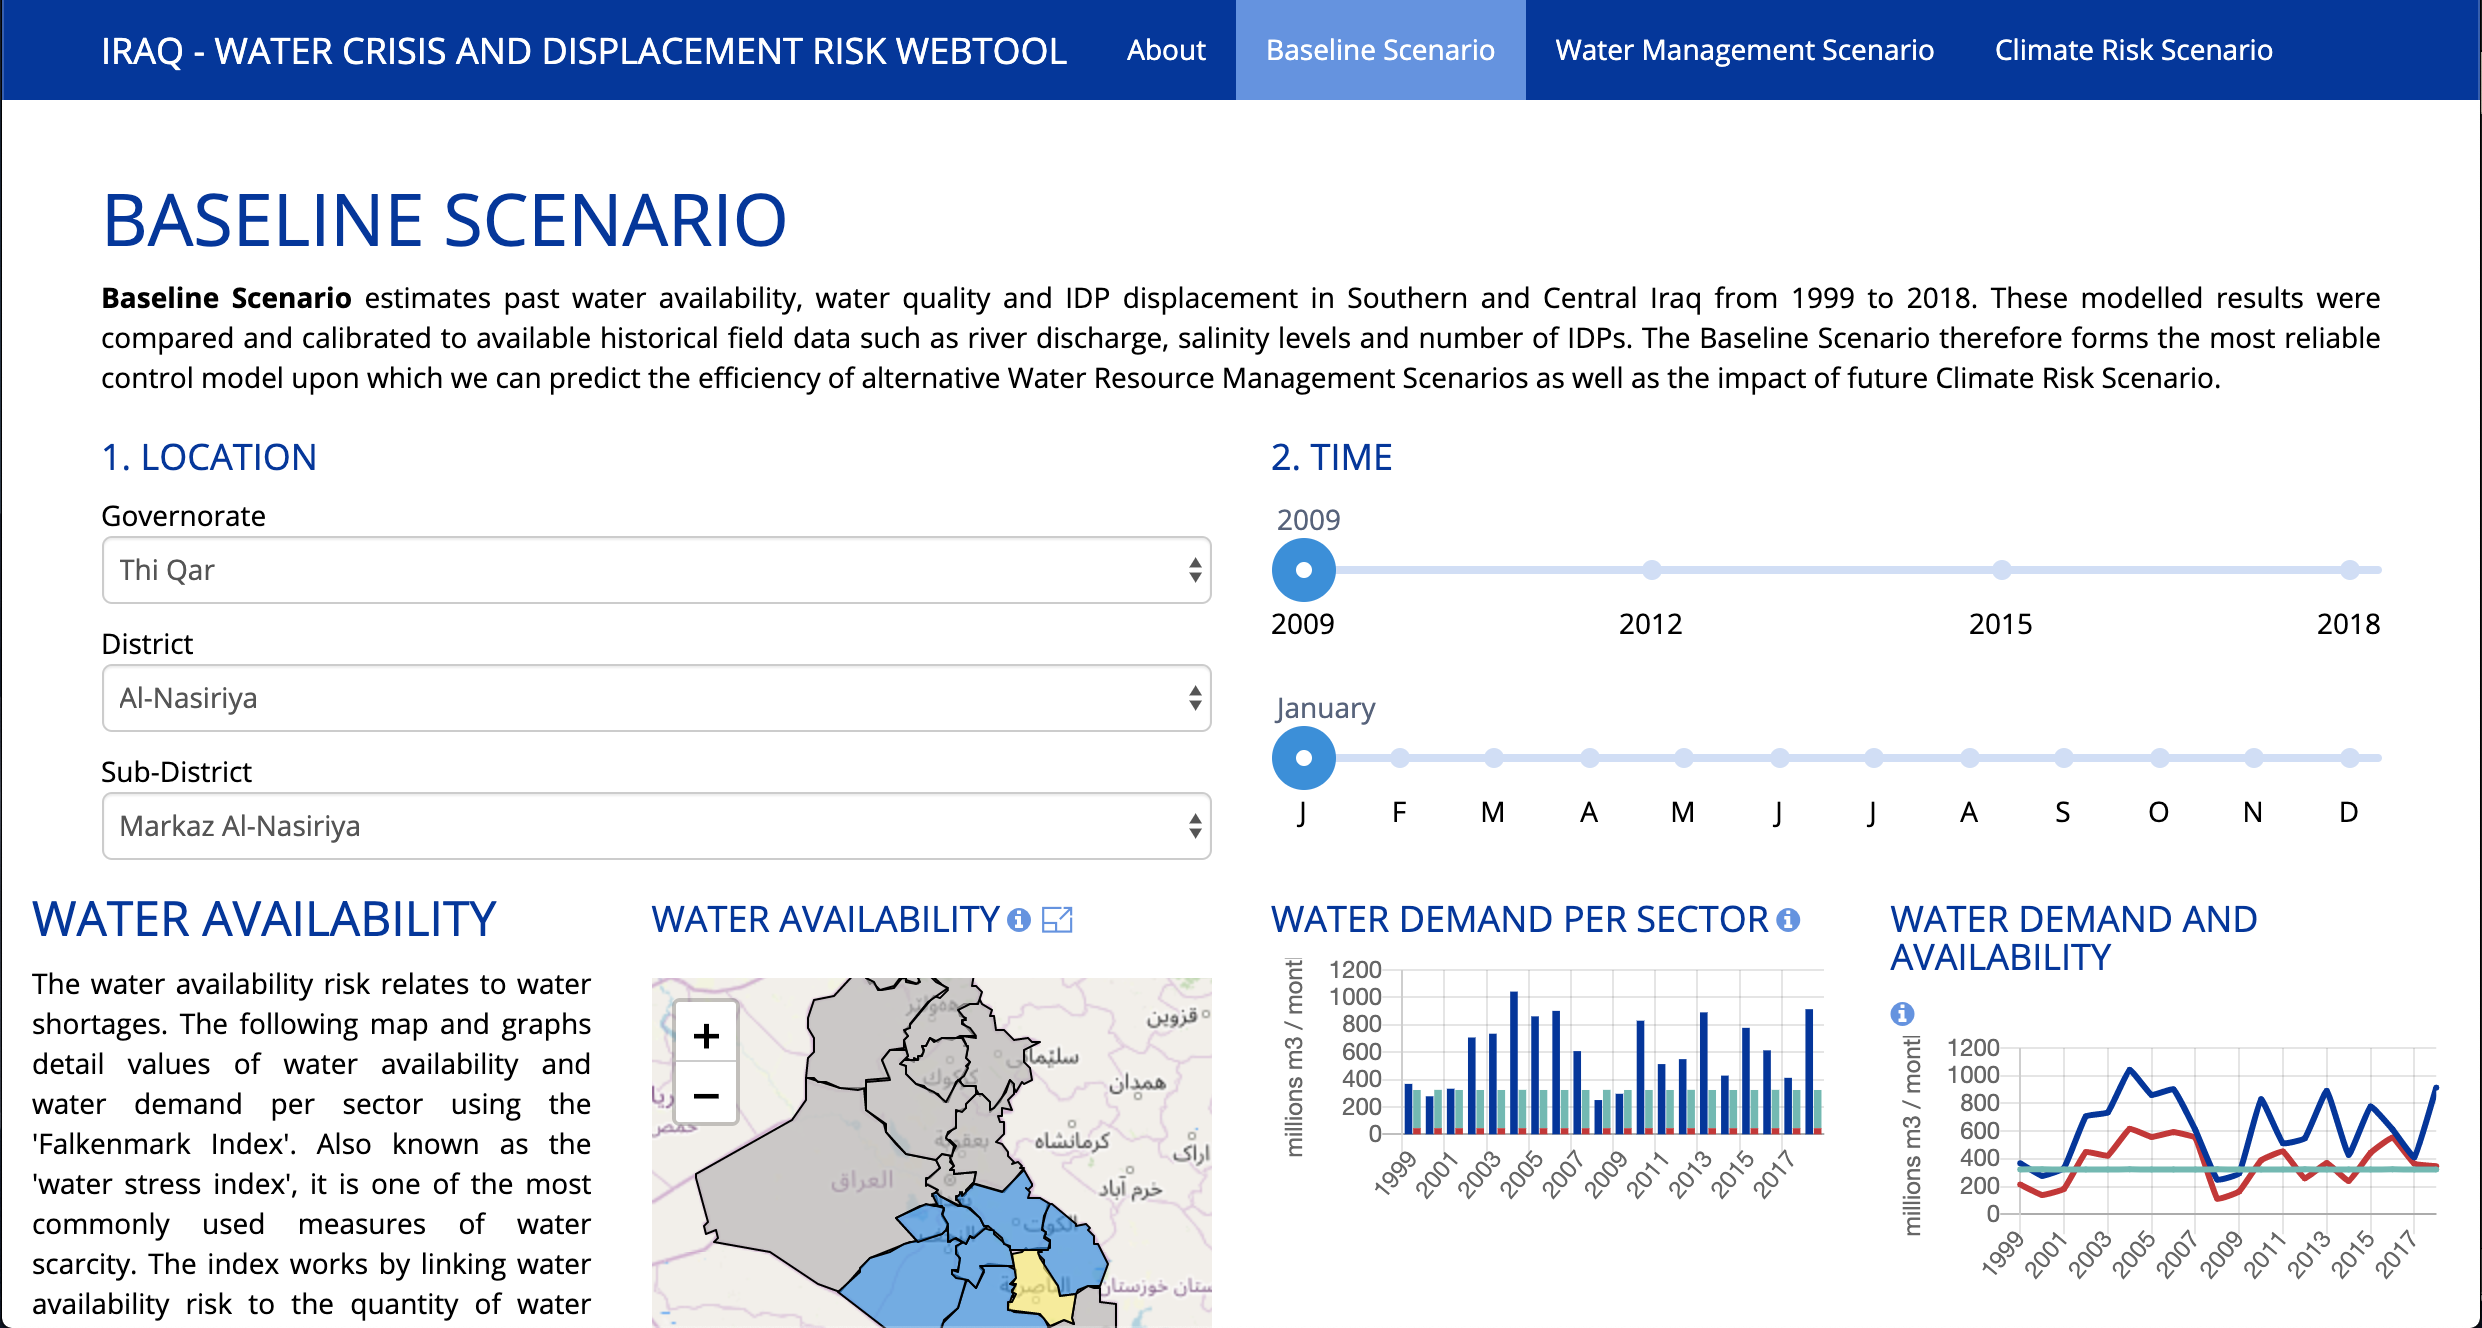This screenshot has height=1328, width=2482.
Task: Click the site title link in header
Action: [x=584, y=51]
